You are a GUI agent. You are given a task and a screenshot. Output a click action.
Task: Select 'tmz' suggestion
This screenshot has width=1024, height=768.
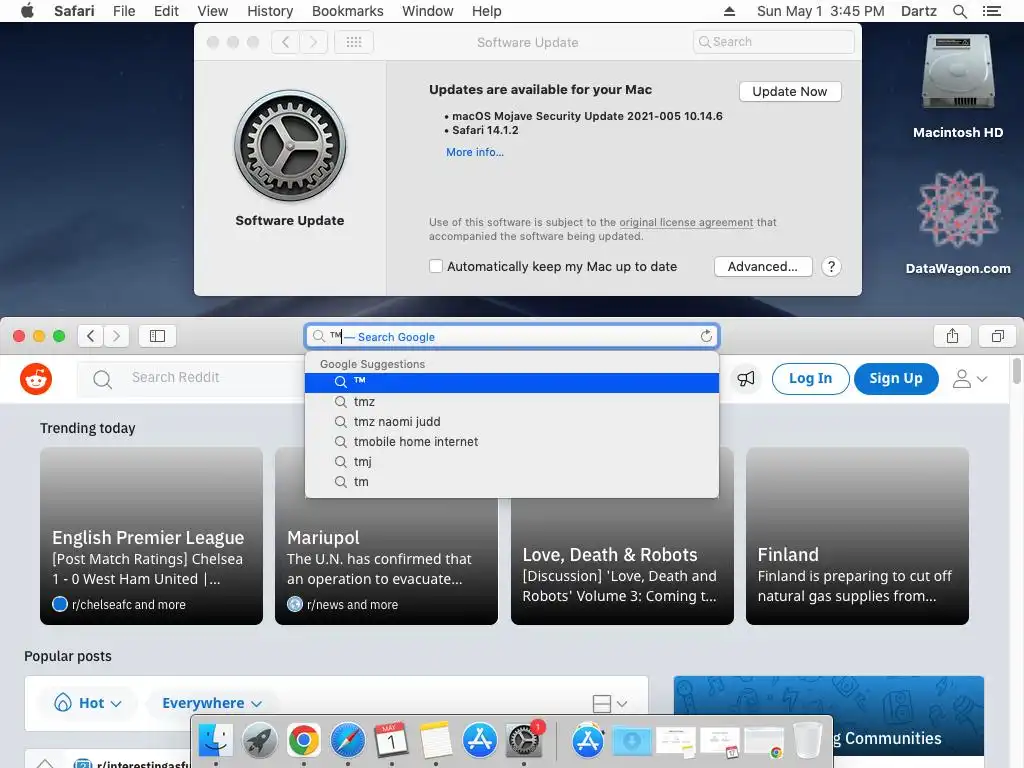coord(512,402)
